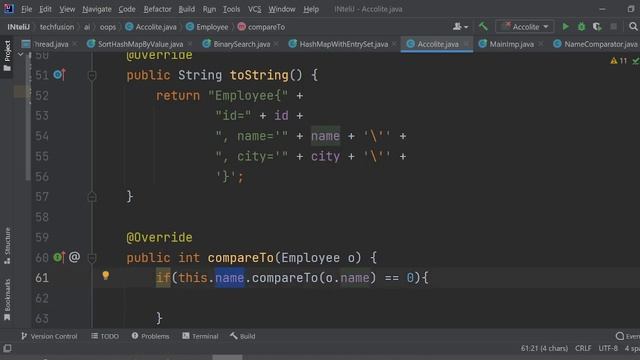Open the Edit menu
The height and width of the screenshot is (360, 640).
point(45,9)
